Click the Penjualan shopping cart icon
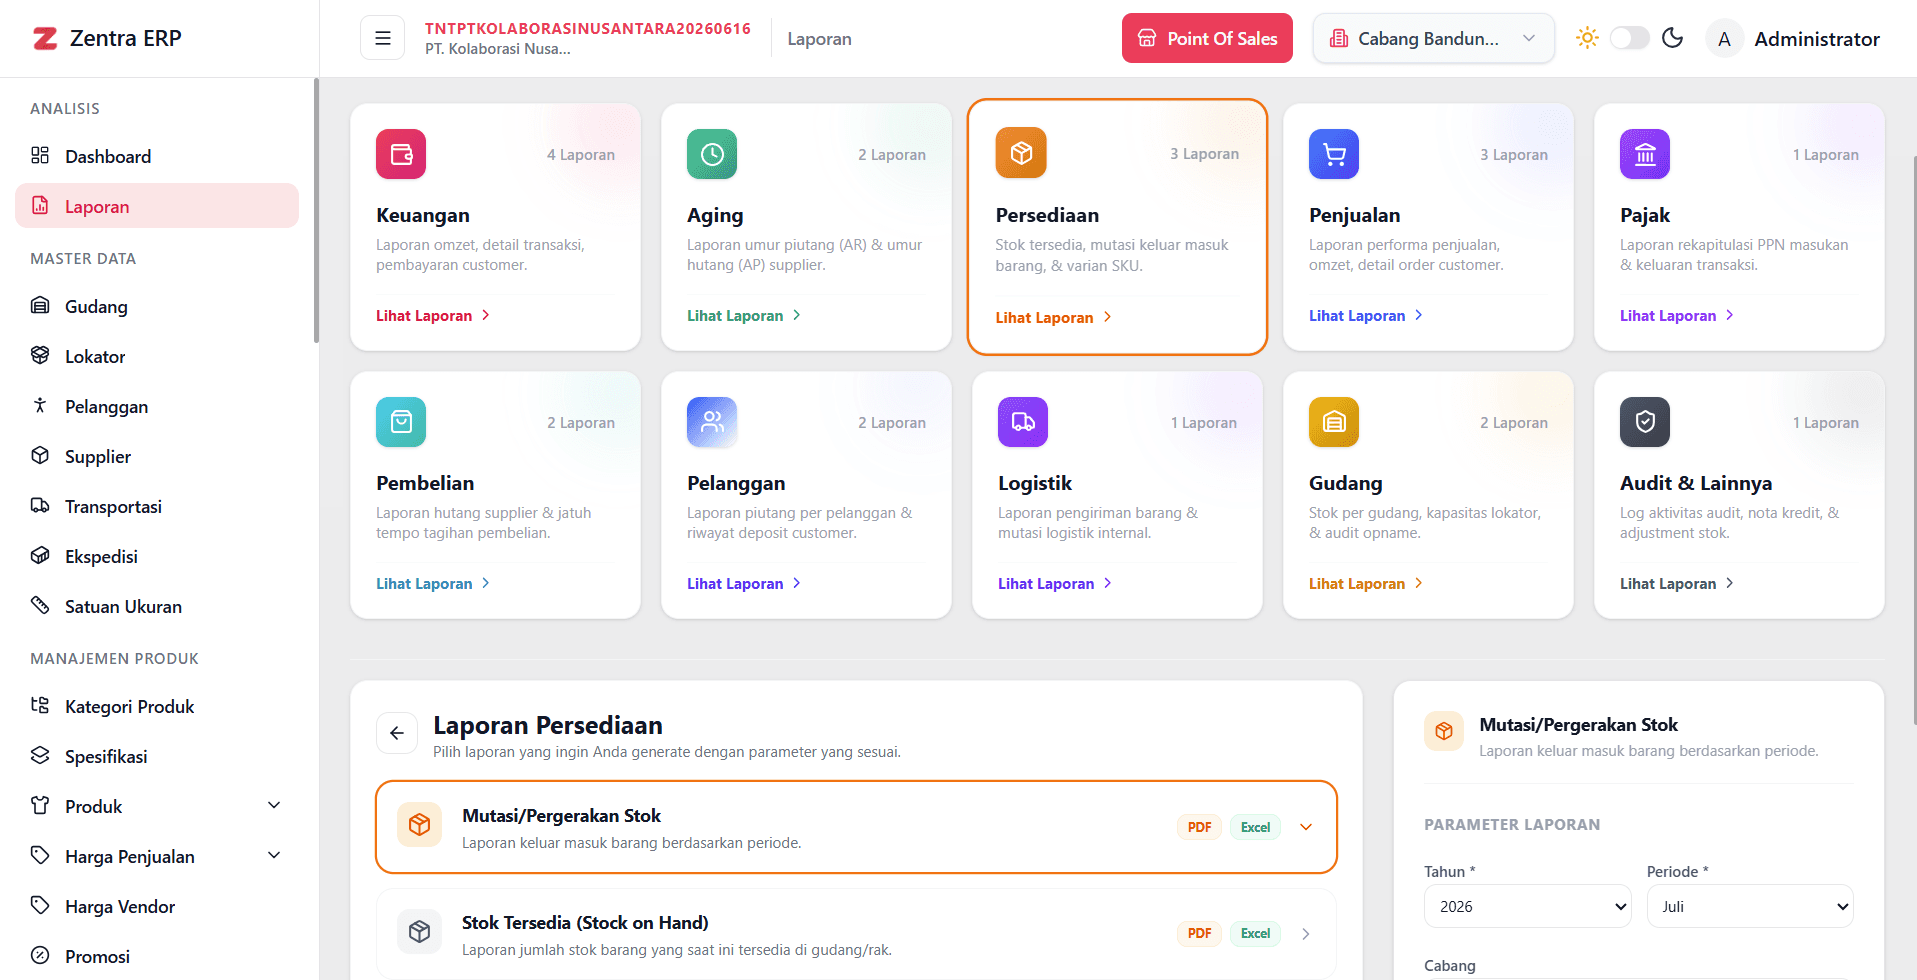1917x980 pixels. pos(1334,154)
